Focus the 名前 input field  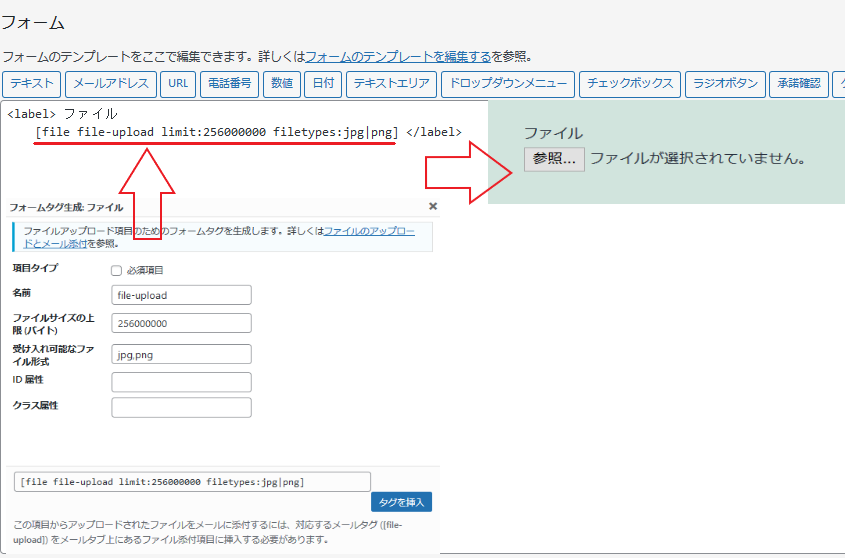pos(181,295)
